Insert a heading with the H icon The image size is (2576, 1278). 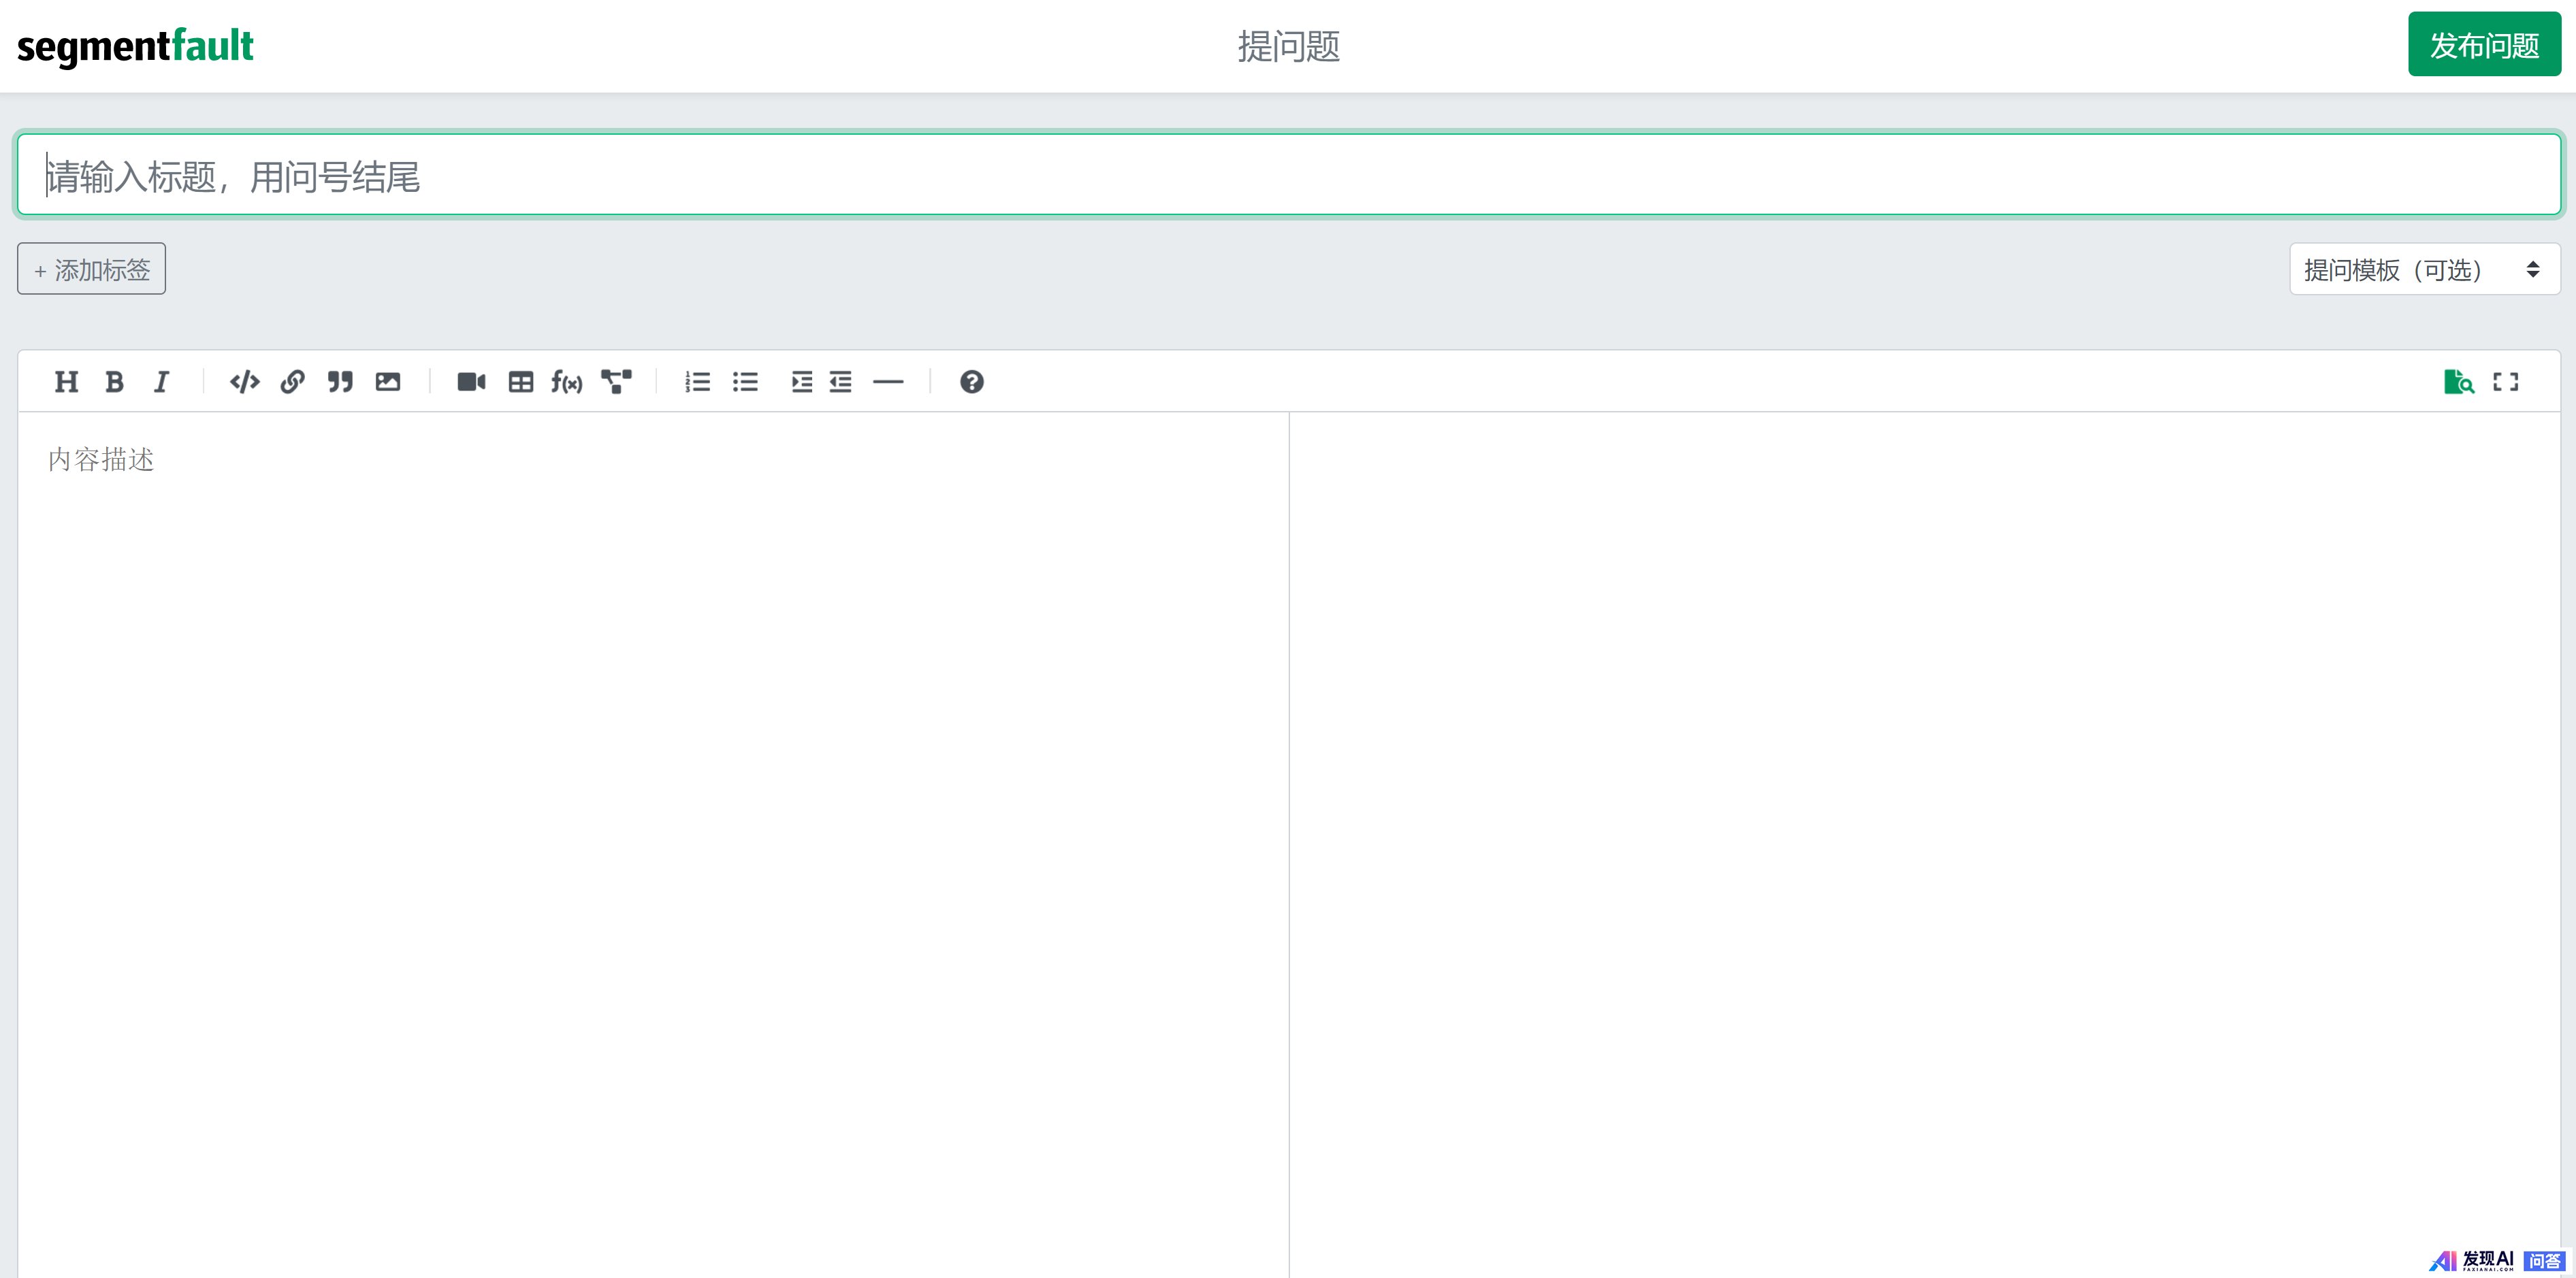(66, 382)
